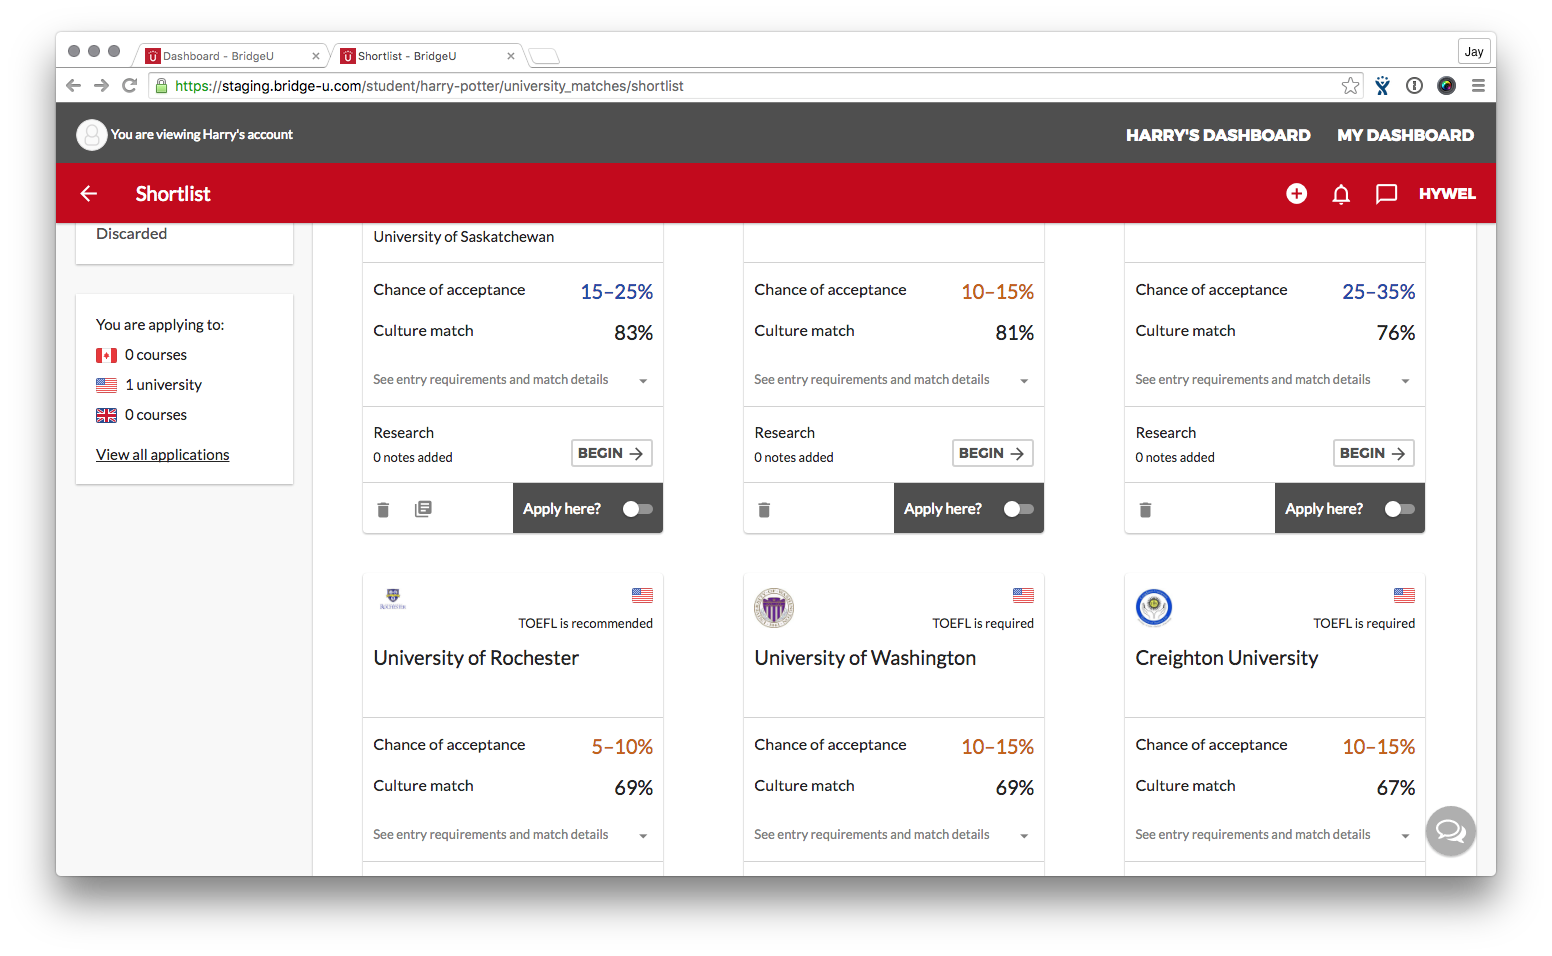
Task: Click the UK flag in applications summary
Action: [x=106, y=415]
